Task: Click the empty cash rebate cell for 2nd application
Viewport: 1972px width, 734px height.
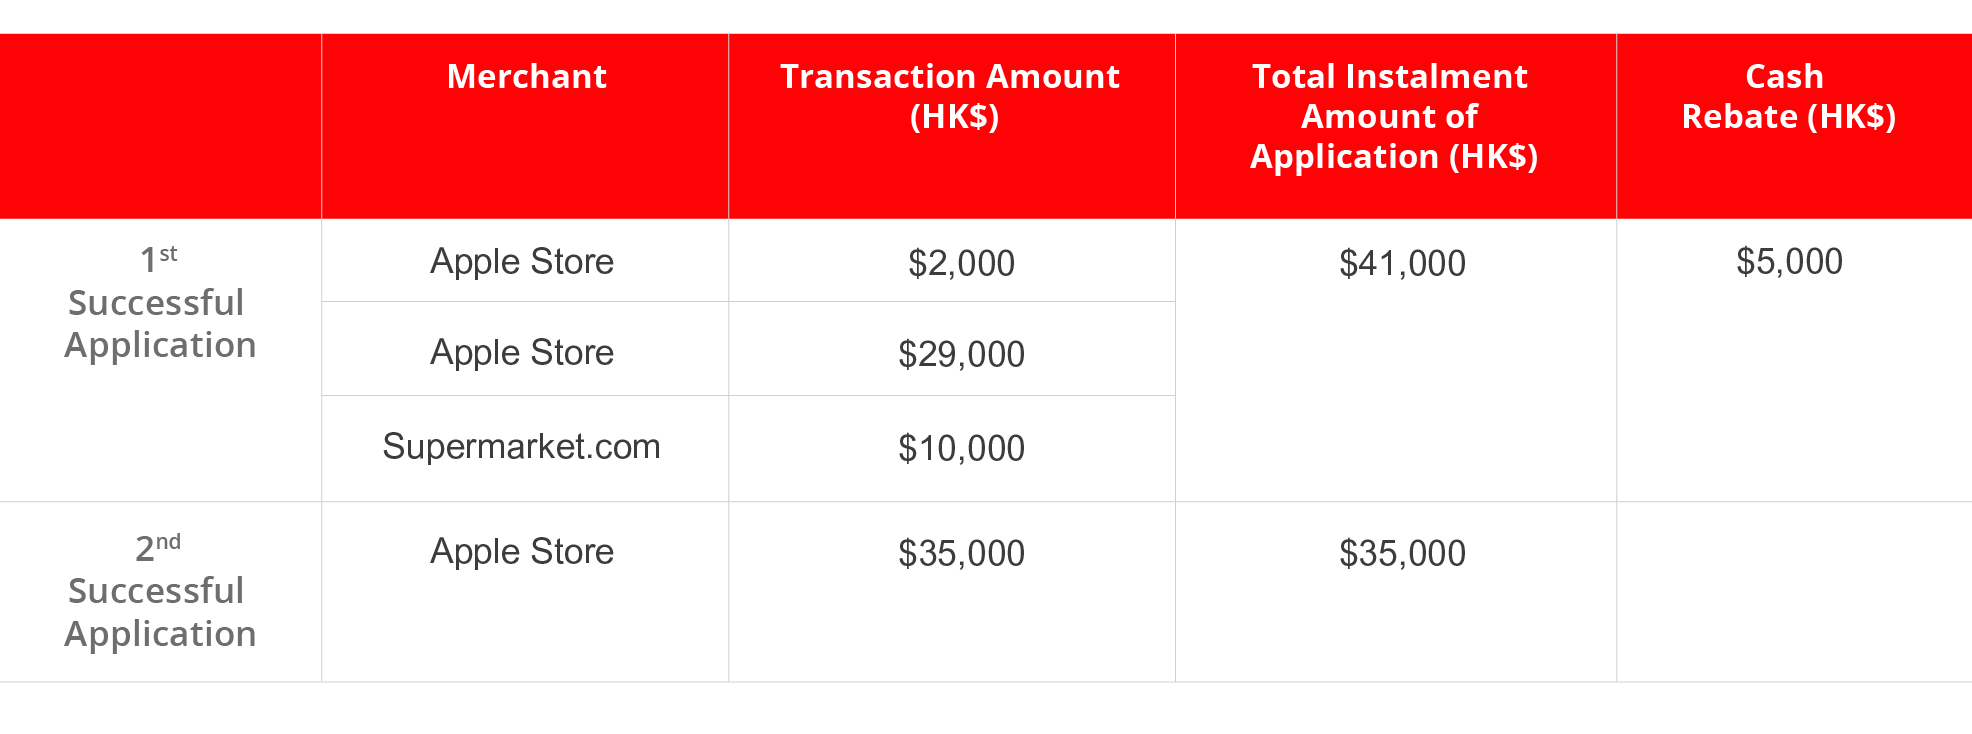Action: coord(1793,592)
